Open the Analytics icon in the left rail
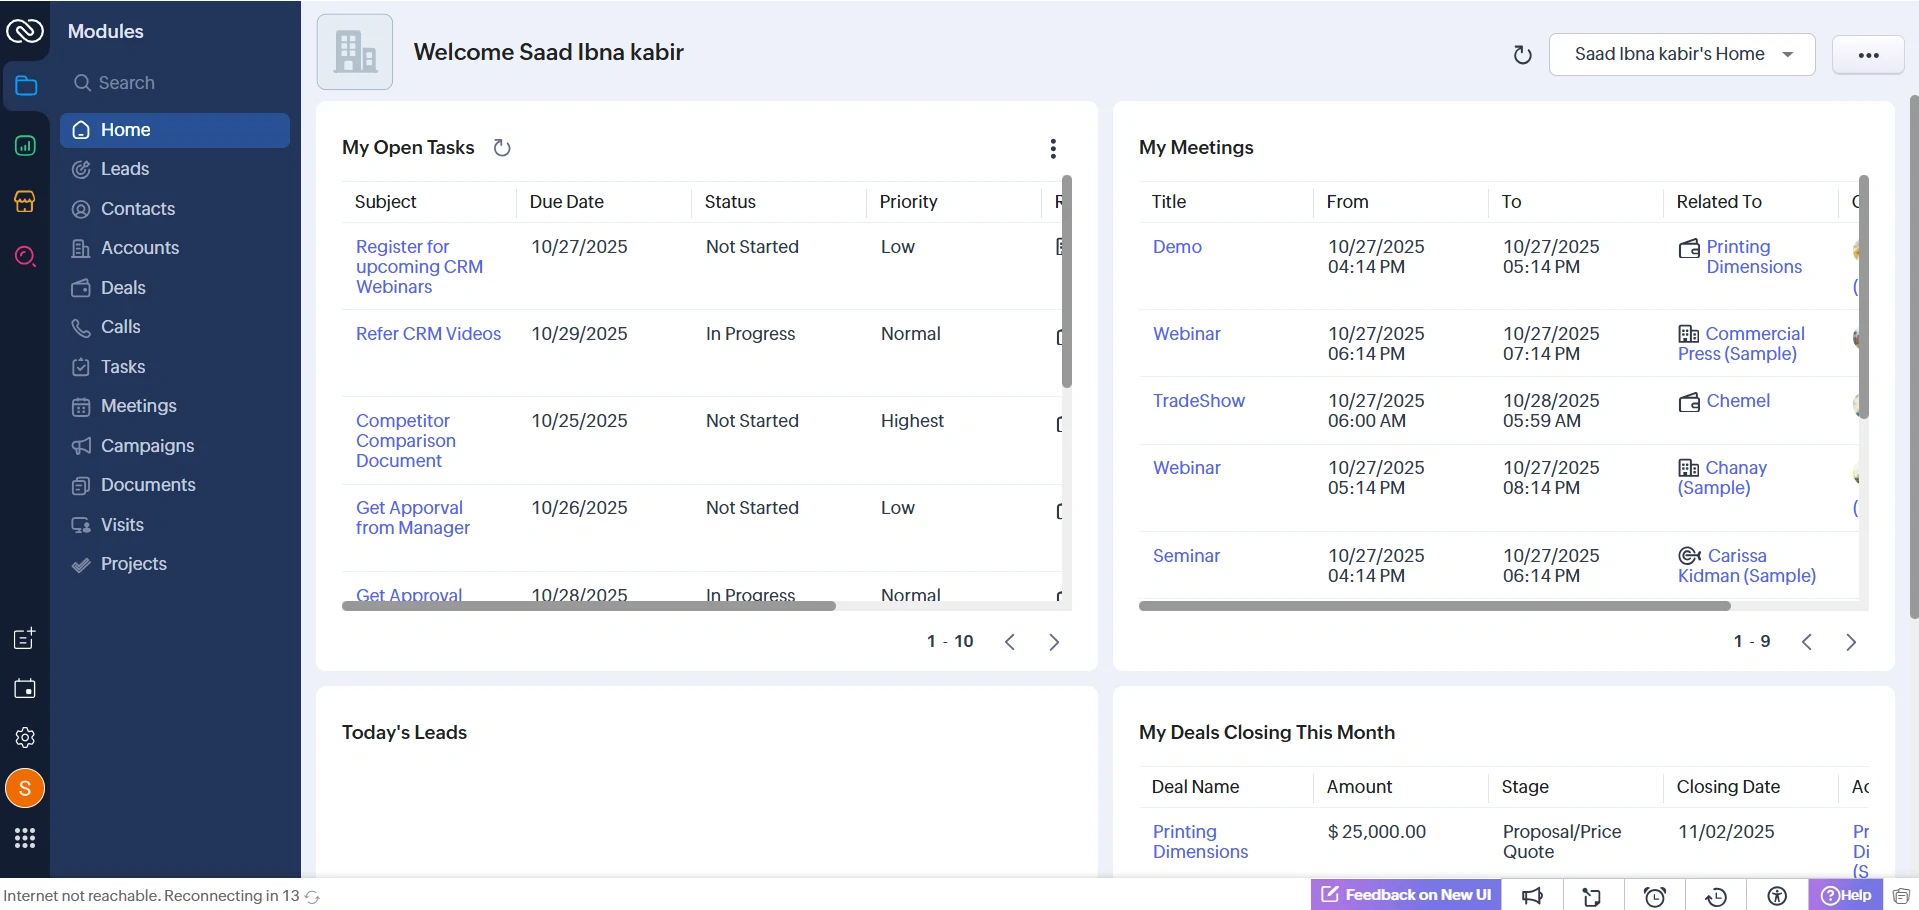 pyautogui.click(x=24, y=146)
